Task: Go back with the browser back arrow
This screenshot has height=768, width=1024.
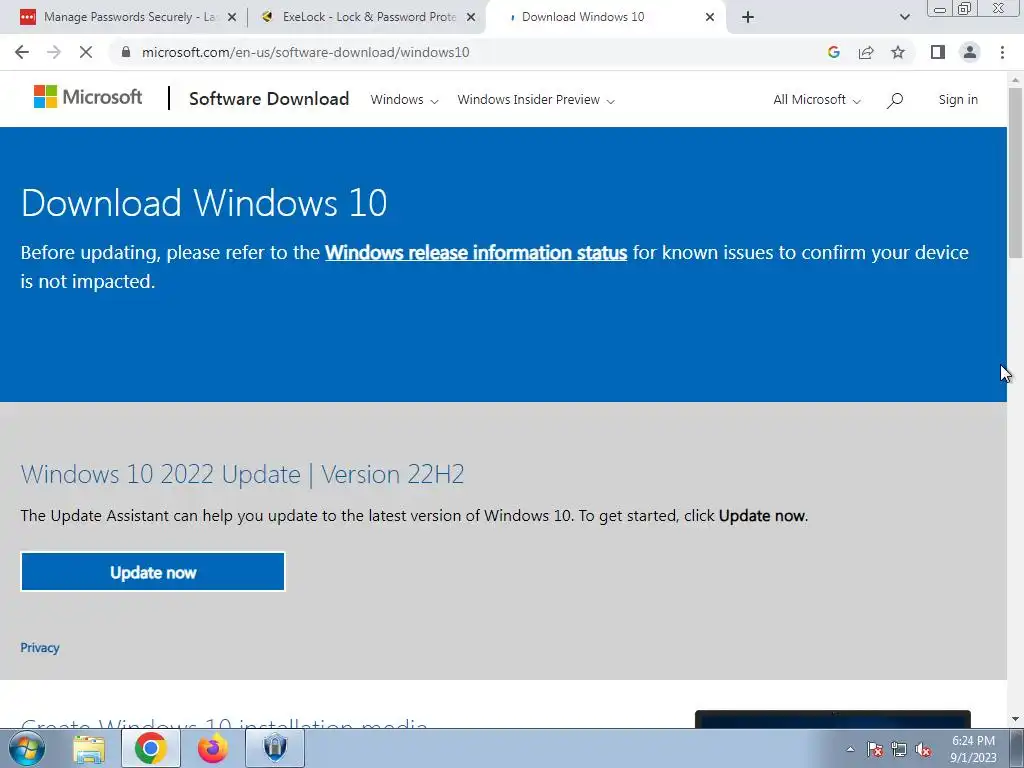Action: [x=22, y=52]
